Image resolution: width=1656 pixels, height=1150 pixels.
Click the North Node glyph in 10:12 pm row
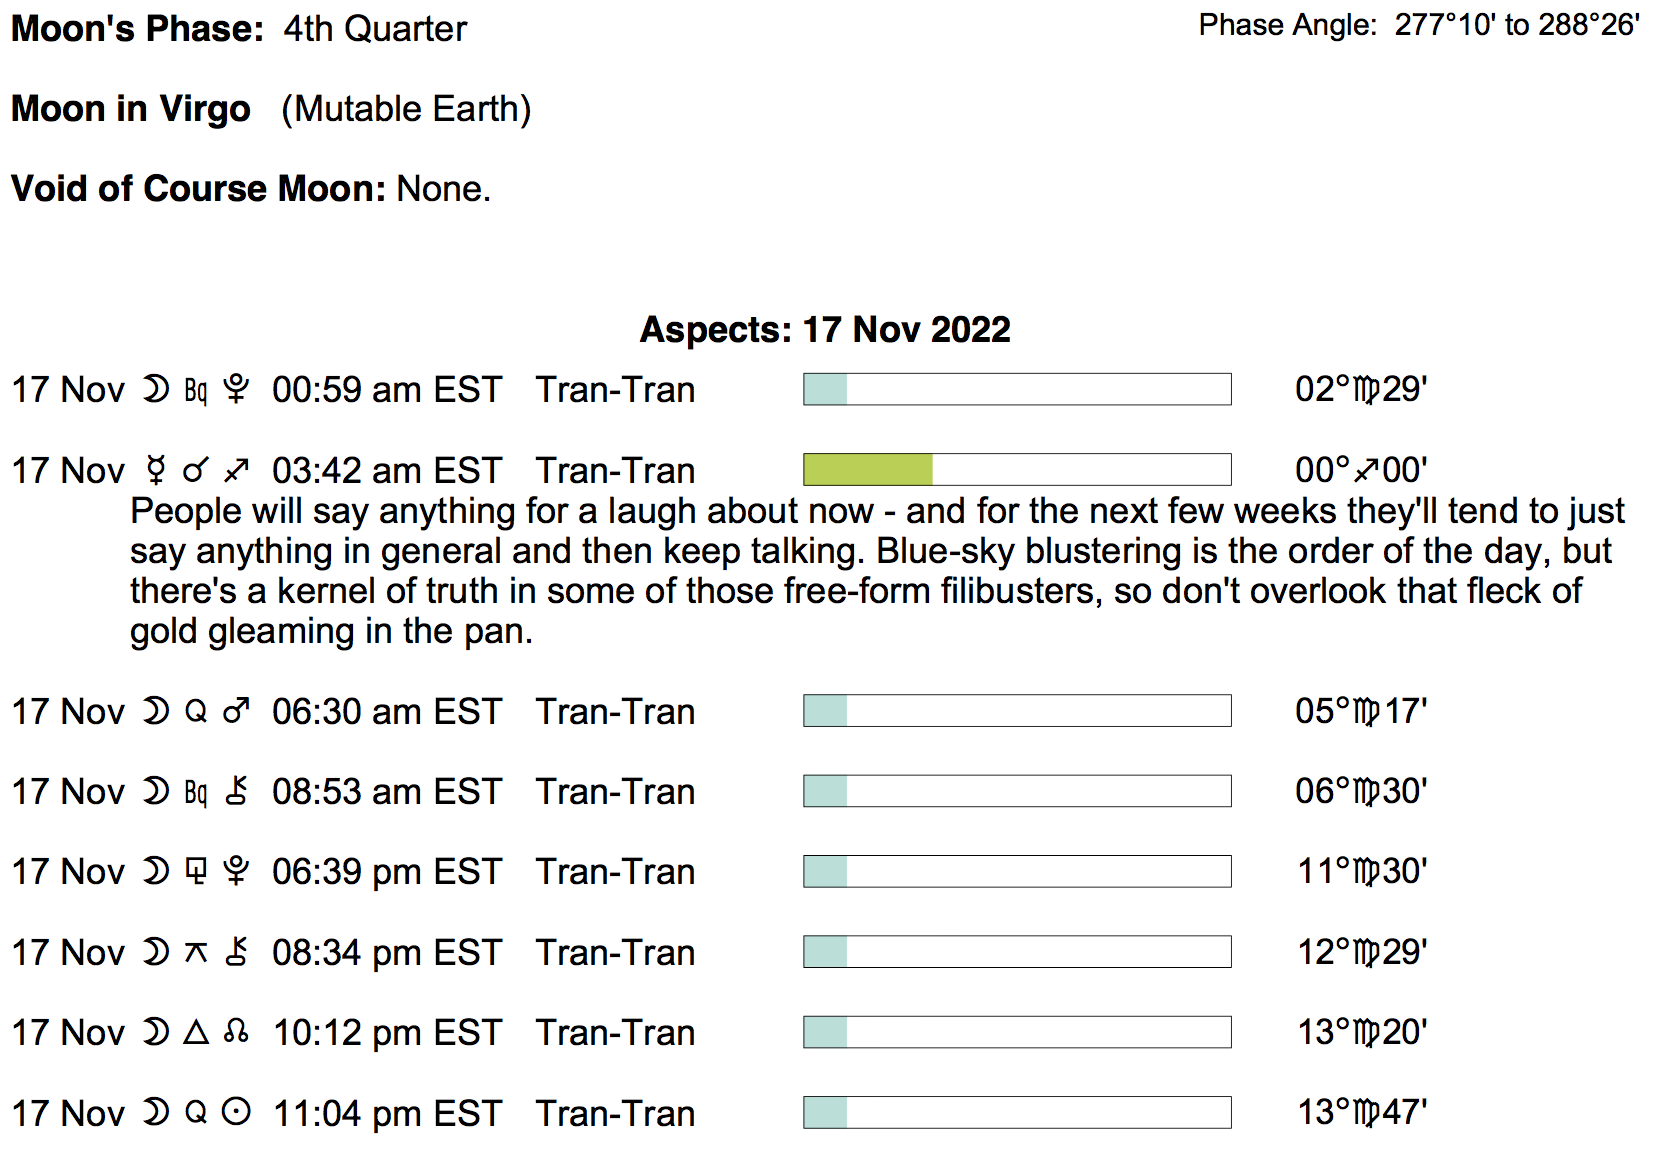(236, 1032)
